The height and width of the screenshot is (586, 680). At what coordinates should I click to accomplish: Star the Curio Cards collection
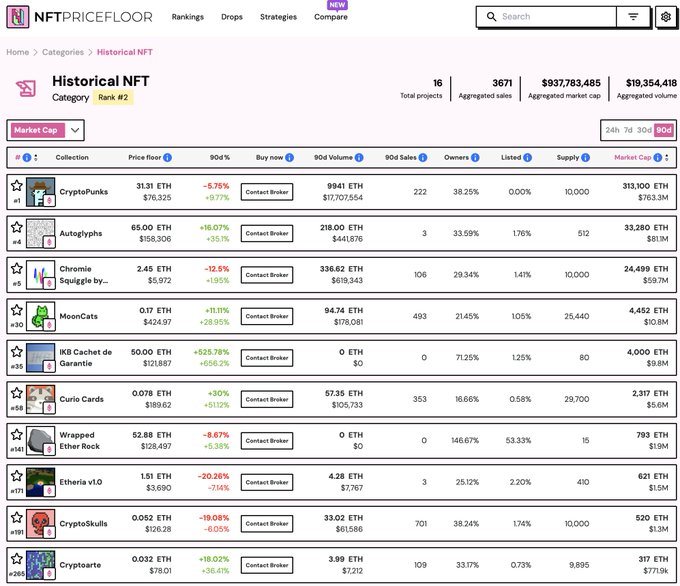point(17,393)
